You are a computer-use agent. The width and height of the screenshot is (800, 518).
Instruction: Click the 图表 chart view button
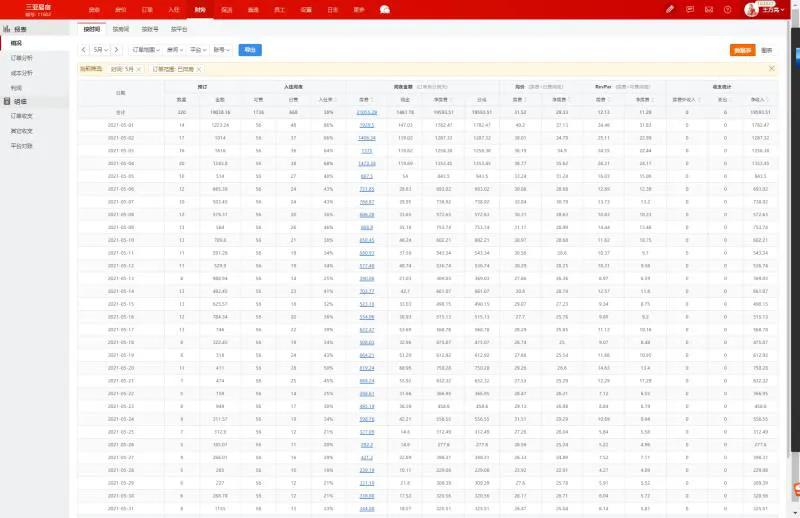[766, 50]
